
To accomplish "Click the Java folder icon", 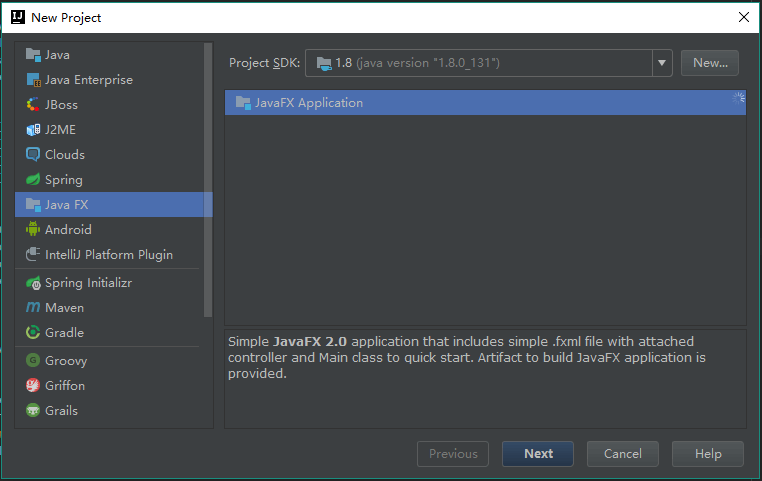I will (x=33, y=55).
